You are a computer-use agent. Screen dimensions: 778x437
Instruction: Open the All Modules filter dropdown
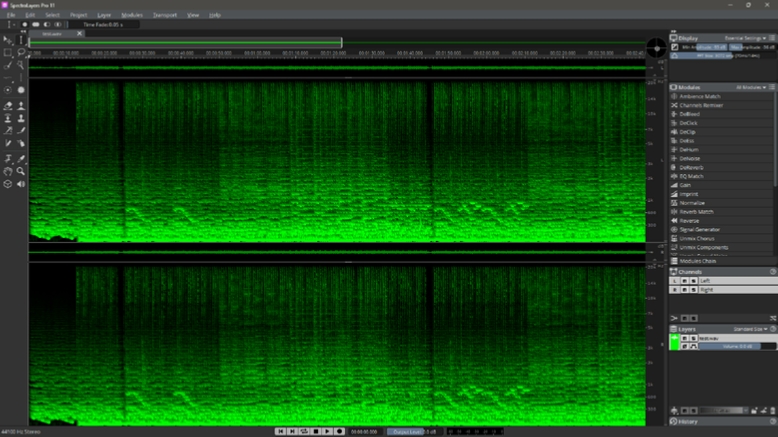point(749,87)
